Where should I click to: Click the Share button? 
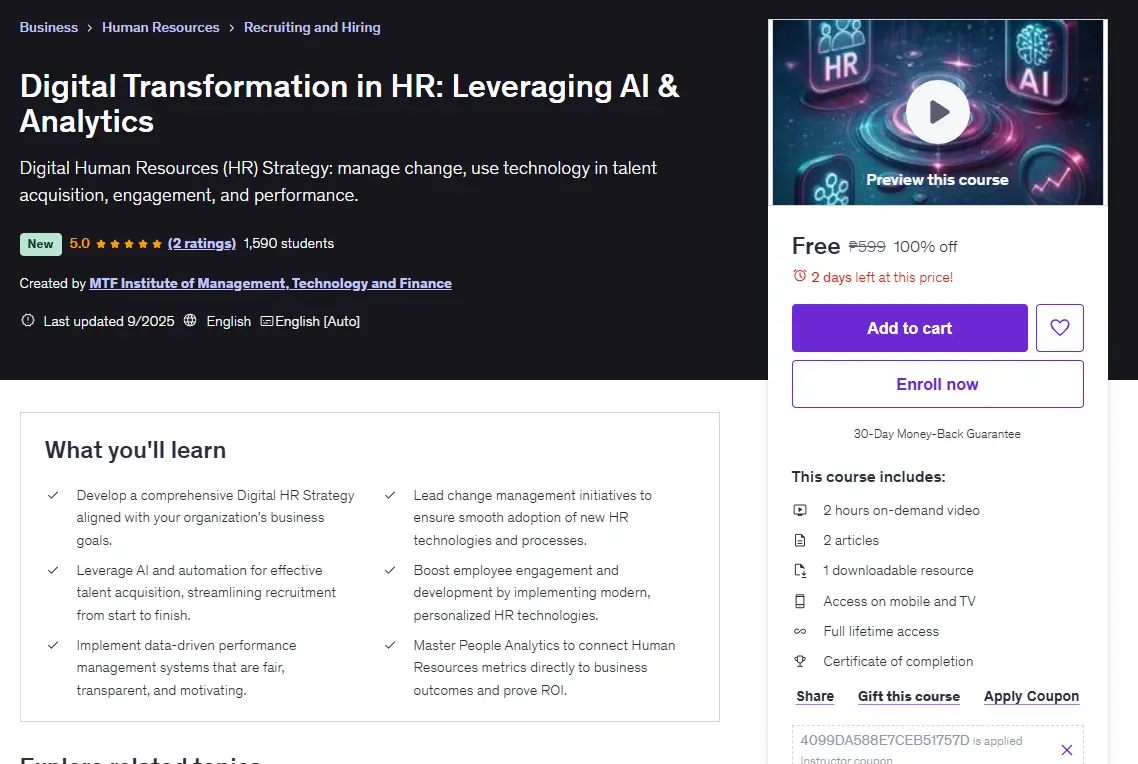tap(815, 696)
